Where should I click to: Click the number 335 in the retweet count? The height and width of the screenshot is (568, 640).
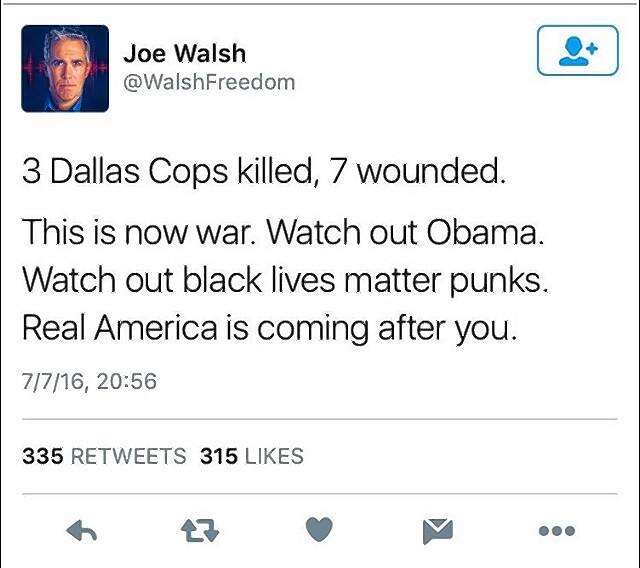coord(43,456)
